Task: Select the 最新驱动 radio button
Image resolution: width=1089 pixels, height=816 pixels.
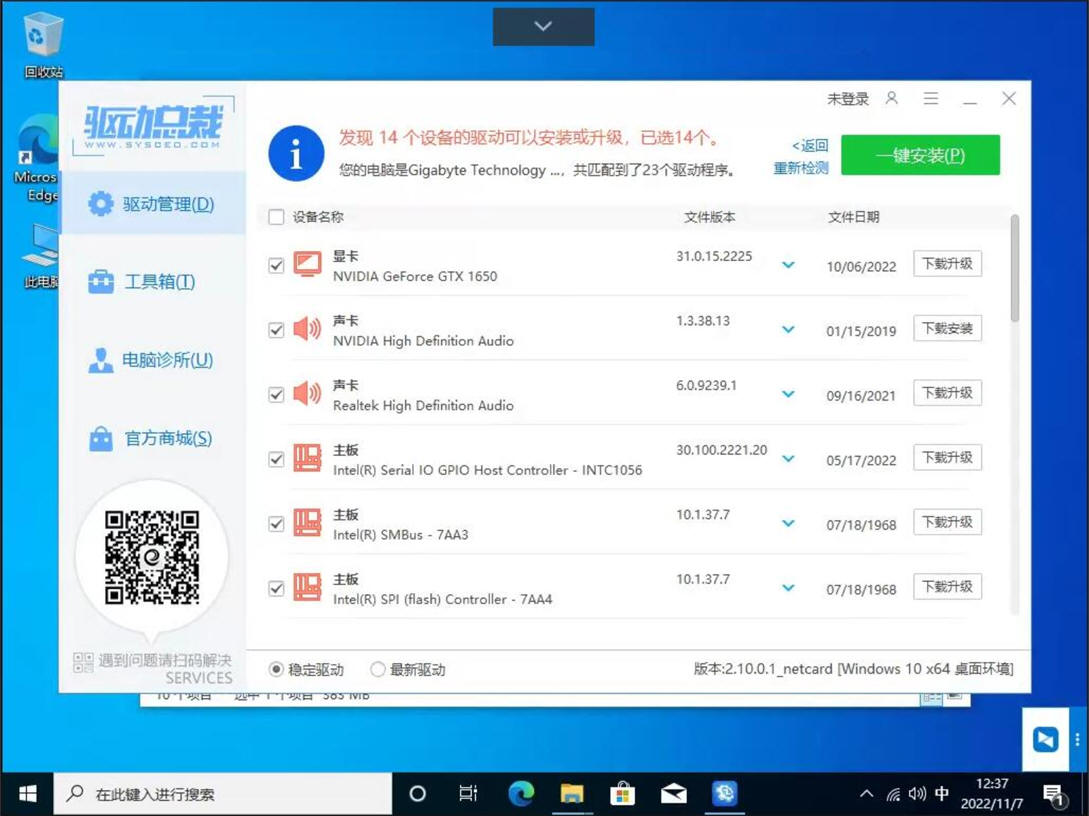Action: [x=377, y=669]
